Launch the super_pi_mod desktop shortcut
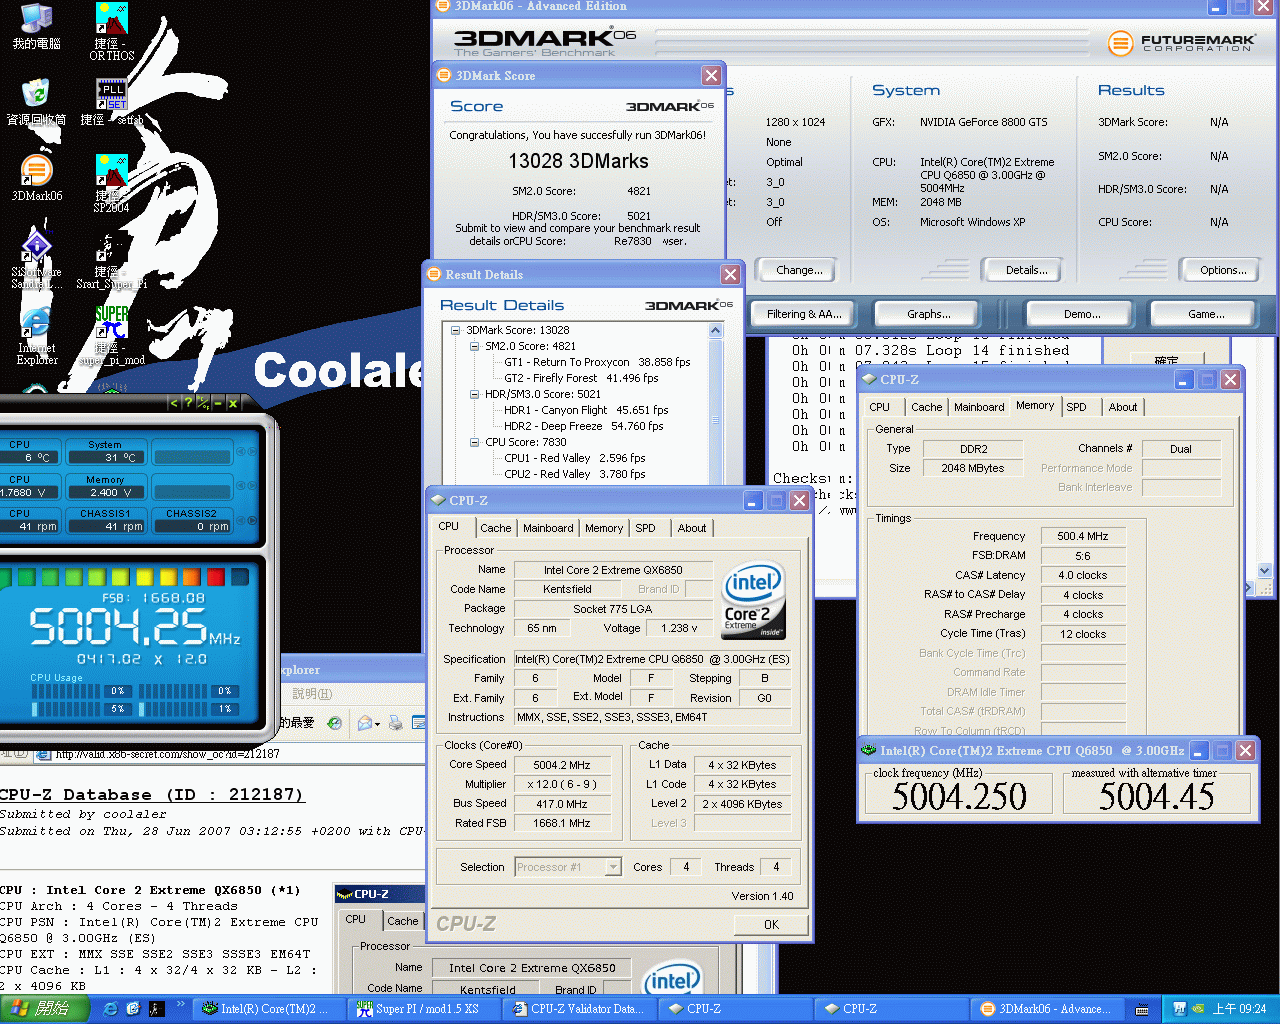 (111, 336)
